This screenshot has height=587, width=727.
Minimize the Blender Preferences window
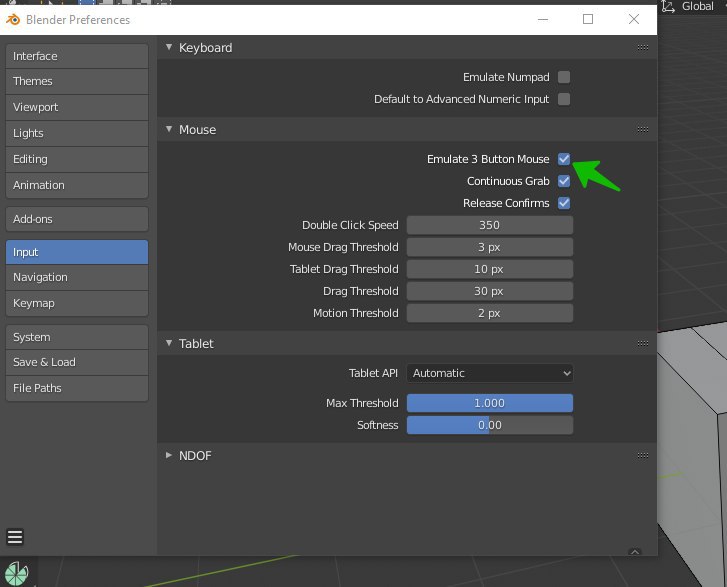click(x=542, y=19)
